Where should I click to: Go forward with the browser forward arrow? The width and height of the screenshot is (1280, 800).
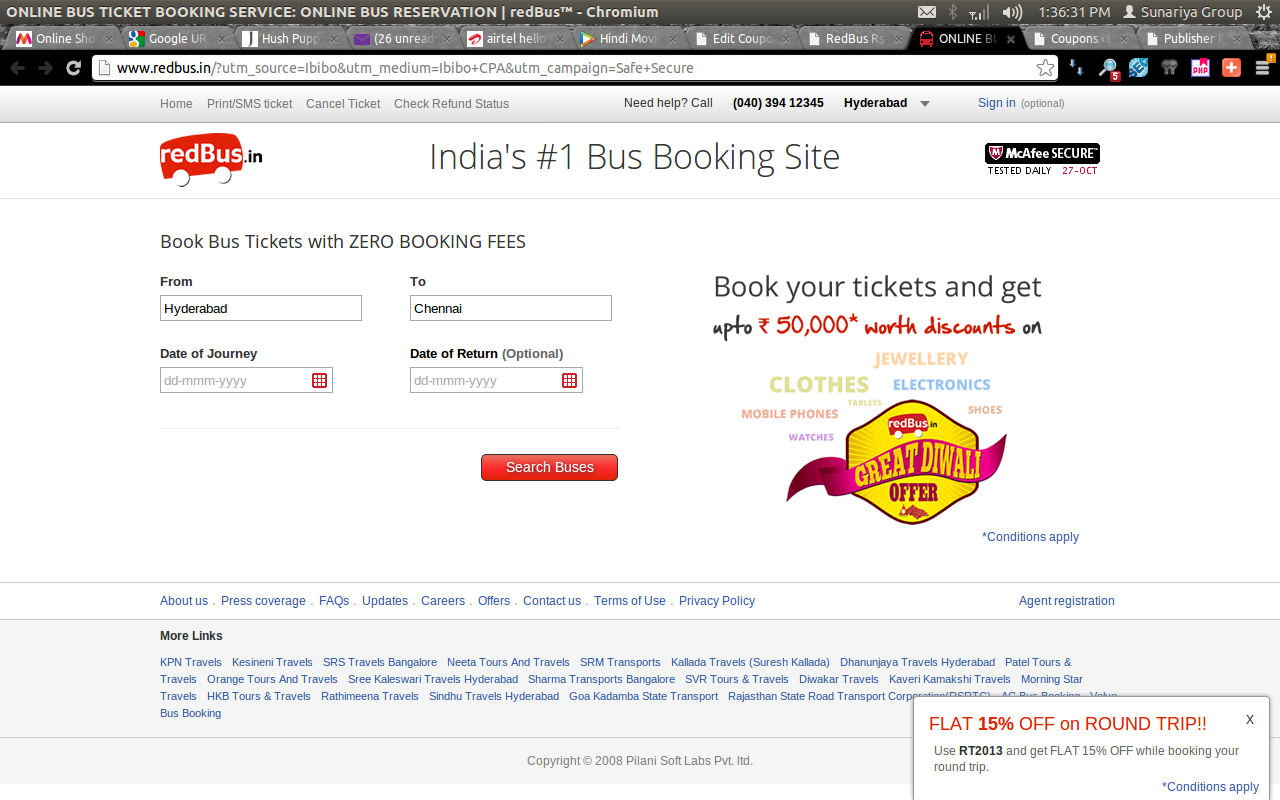pos(45,68)
